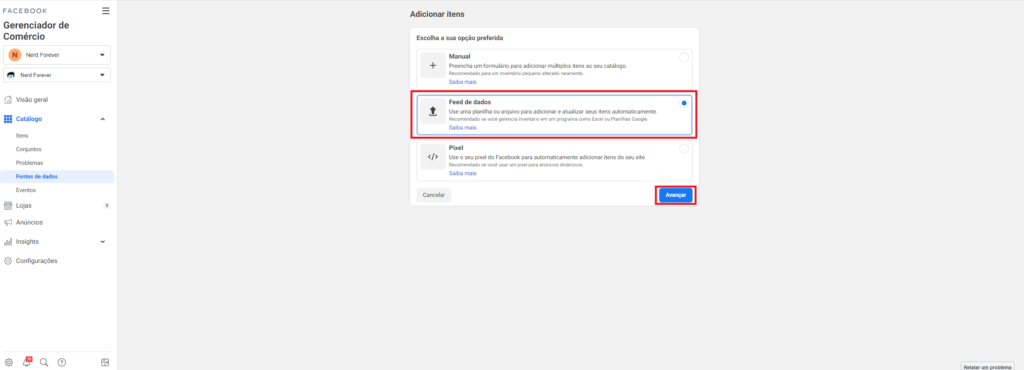This screenshot has width=1024, height=370.
Task: Toggle the hamburger menu next to the Facebook logo
Action: pos(106,10)
